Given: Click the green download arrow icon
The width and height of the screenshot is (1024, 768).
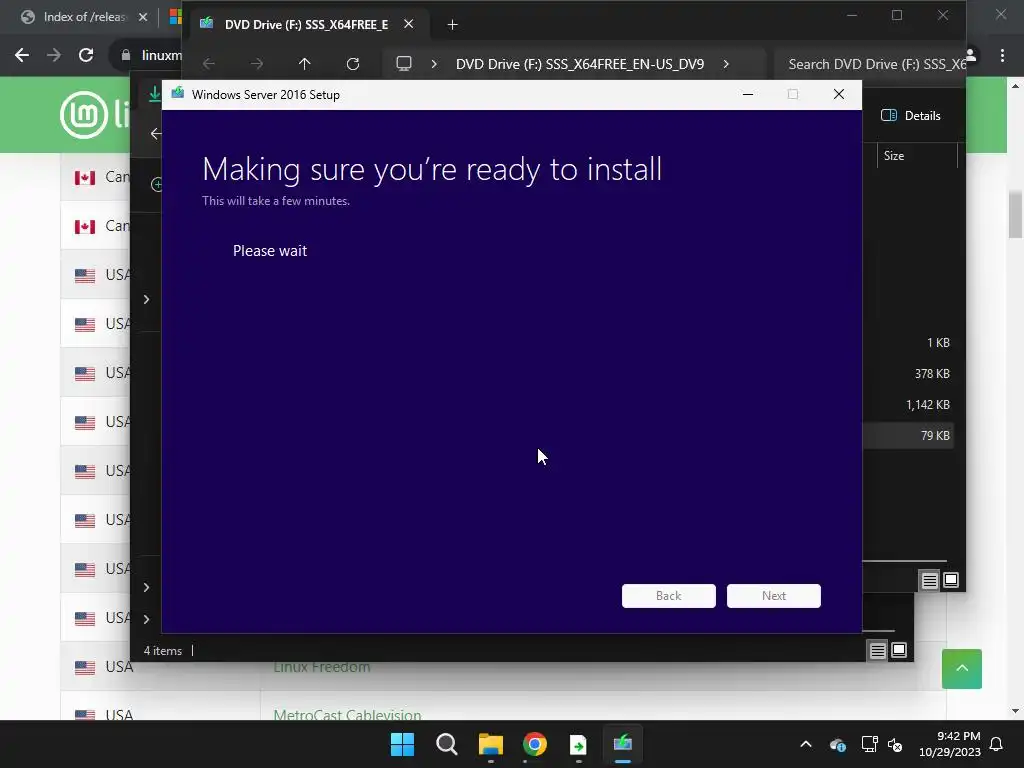Looking at the screenshot, I should (154, 93).
